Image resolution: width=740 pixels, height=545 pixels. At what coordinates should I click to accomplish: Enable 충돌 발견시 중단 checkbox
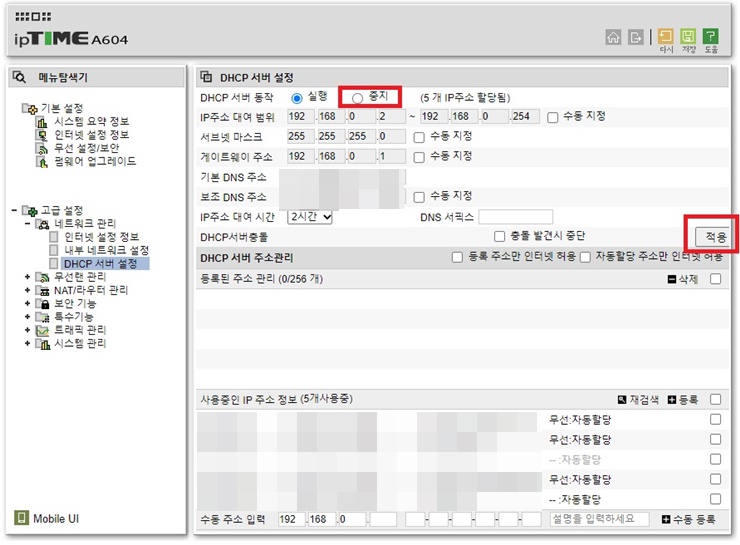(499, 236)
